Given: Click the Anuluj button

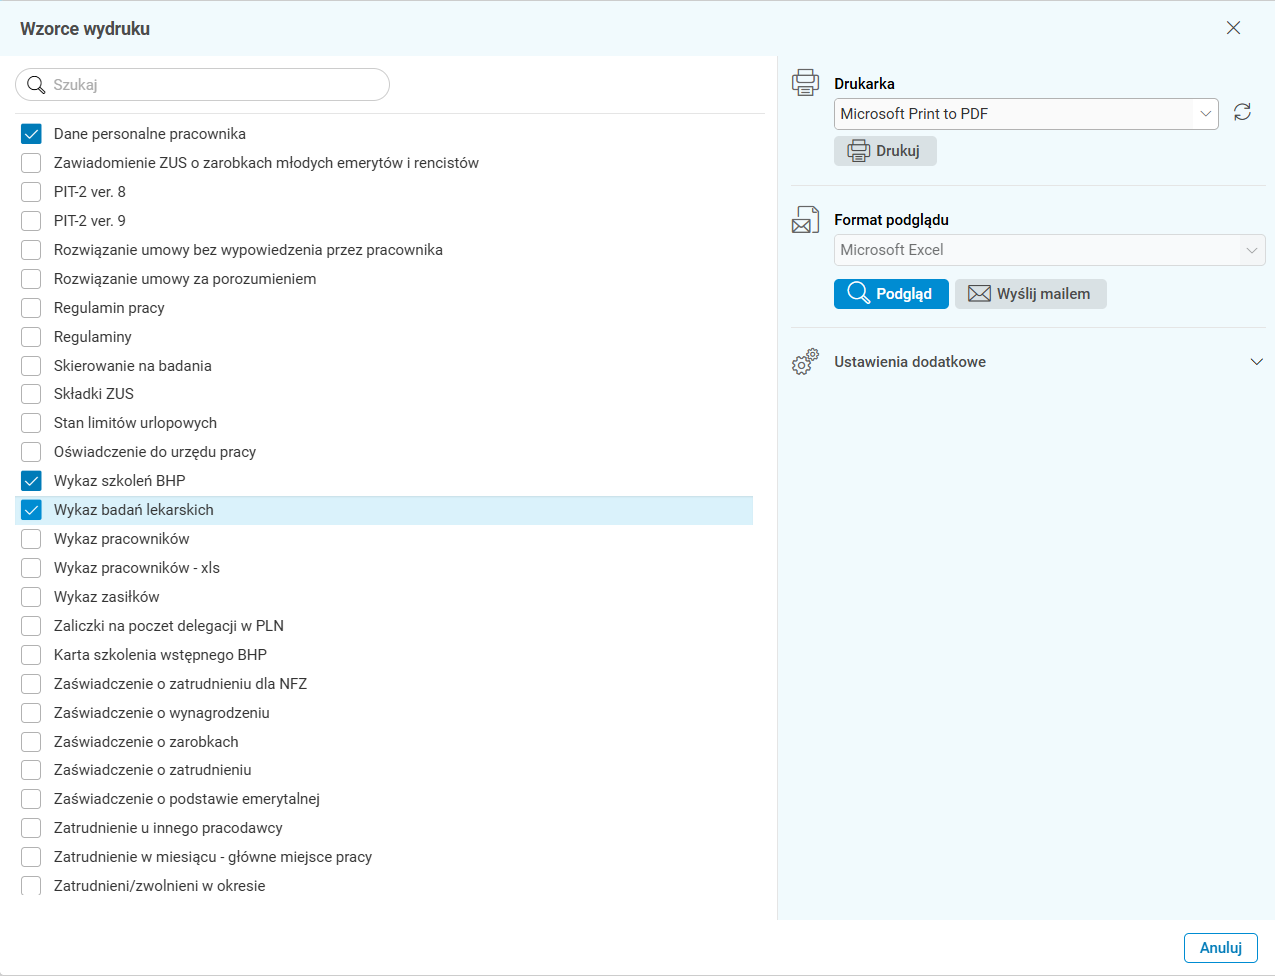Looking at the screenshot, I should click(1220, 948).
